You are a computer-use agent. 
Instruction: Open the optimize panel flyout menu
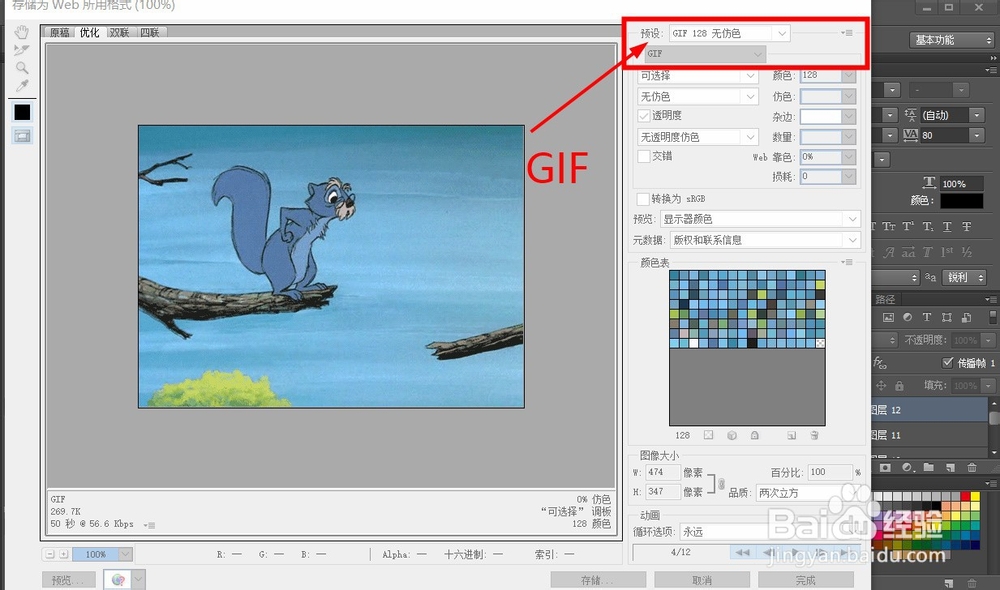(x=847, y=33)
